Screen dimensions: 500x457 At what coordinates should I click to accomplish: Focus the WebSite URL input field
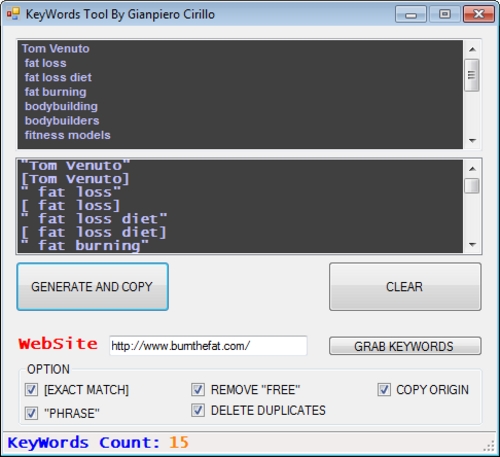coord(208,346)
